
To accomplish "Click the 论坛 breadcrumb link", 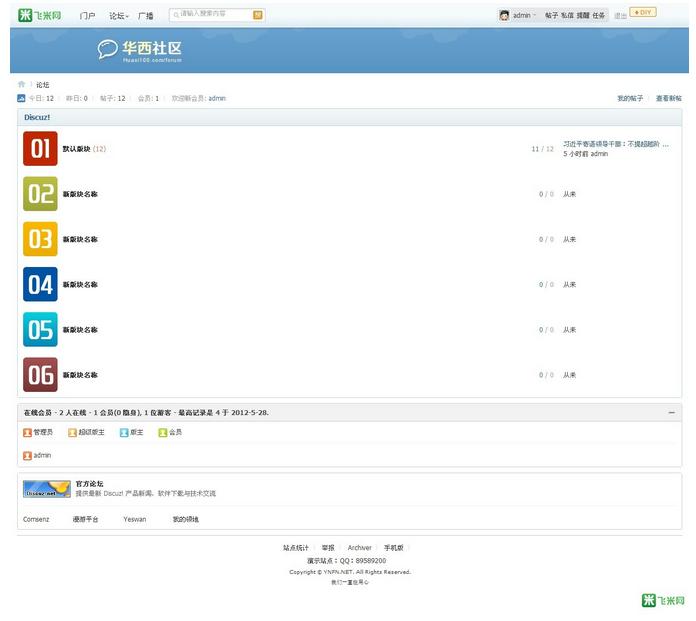I will point(43,85).
